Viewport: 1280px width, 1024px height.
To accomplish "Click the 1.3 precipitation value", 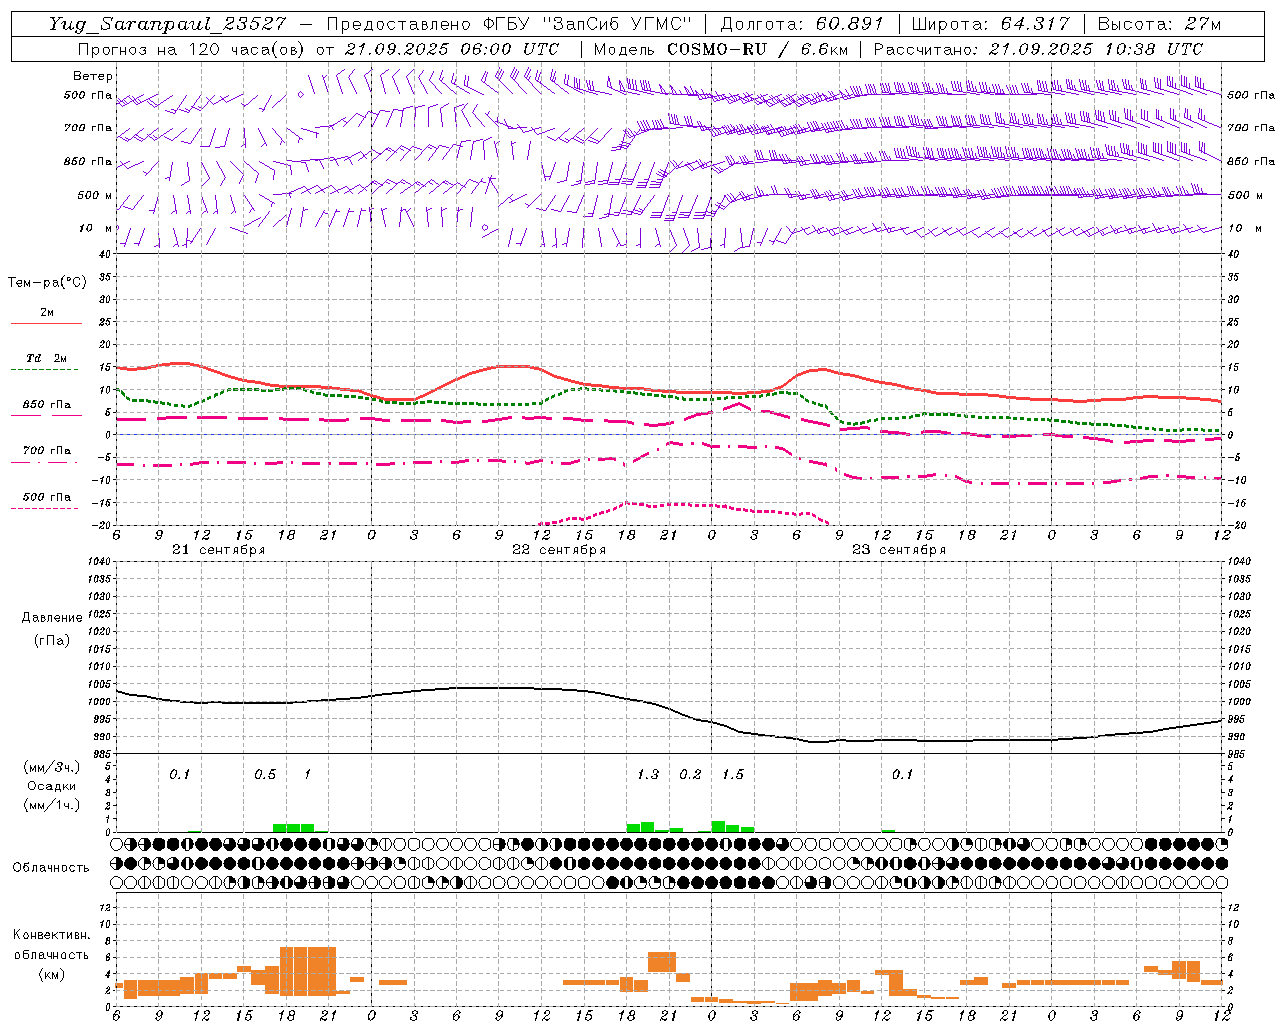I will click(648, 775).
